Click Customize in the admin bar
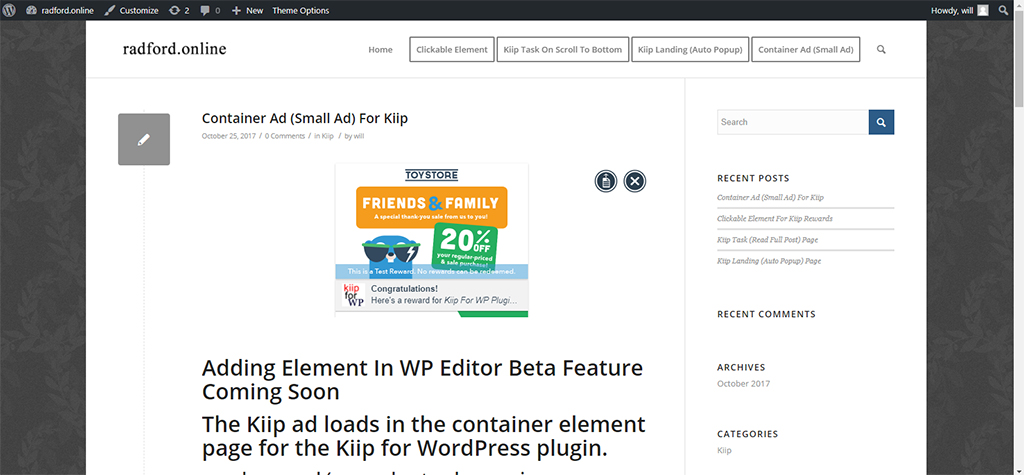Screen dimensions: 1024x475 click(x=131, y=10)
